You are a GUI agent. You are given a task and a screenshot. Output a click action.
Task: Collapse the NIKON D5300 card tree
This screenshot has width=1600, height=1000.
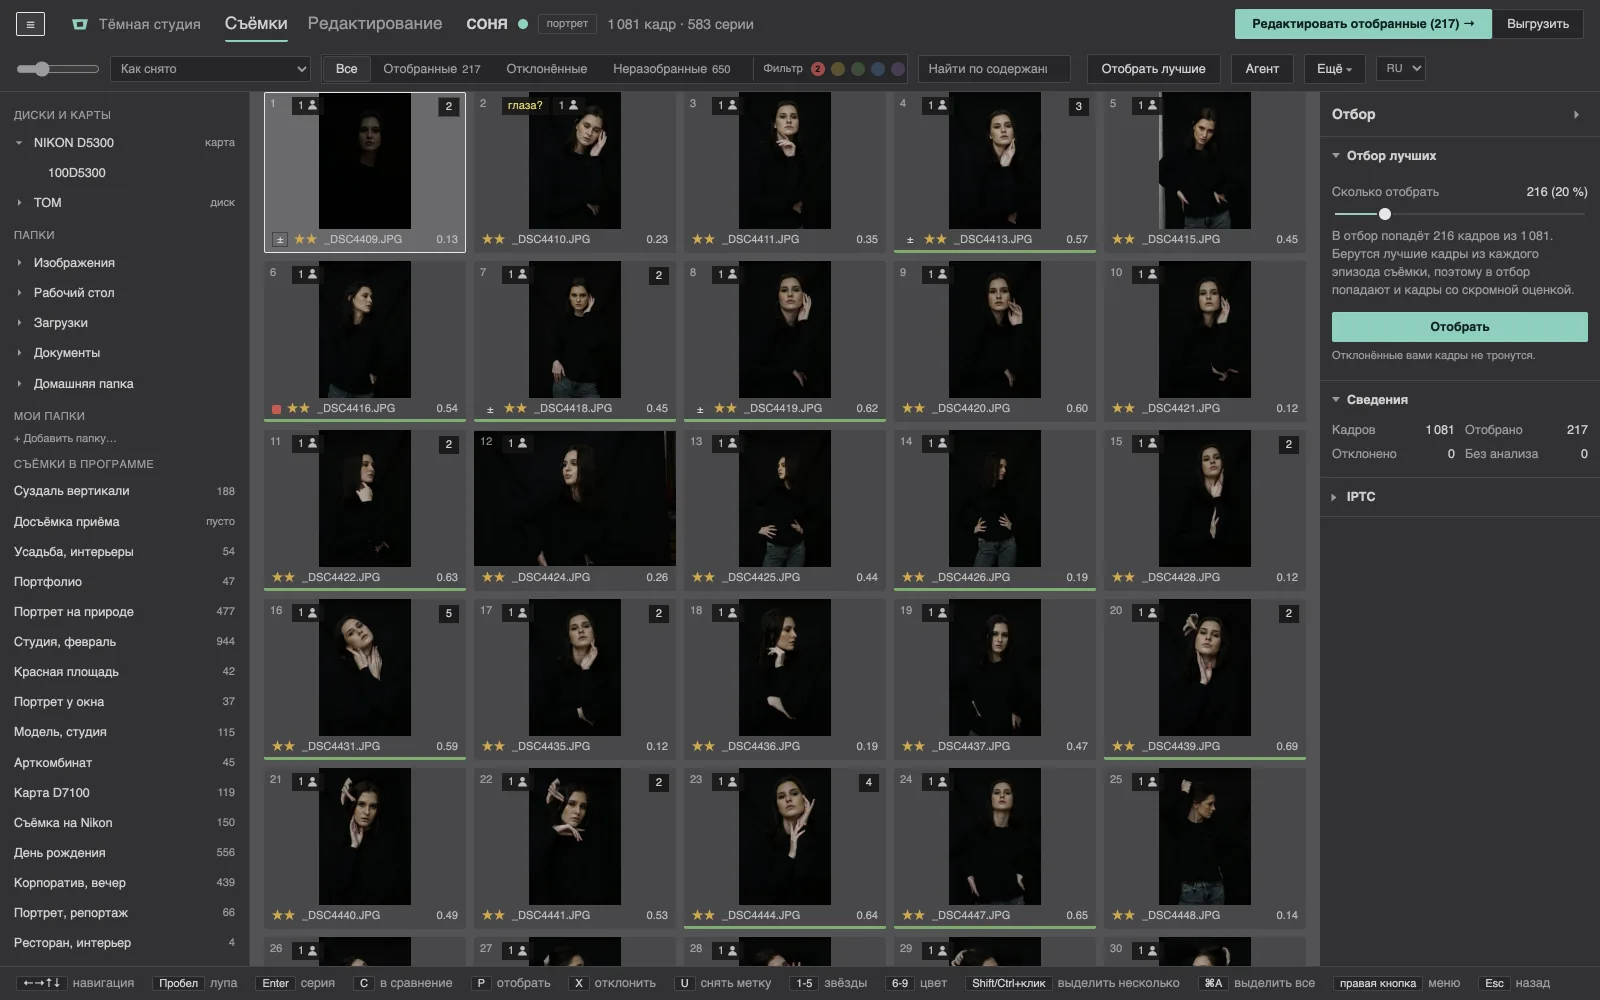(x=19, y=143)
